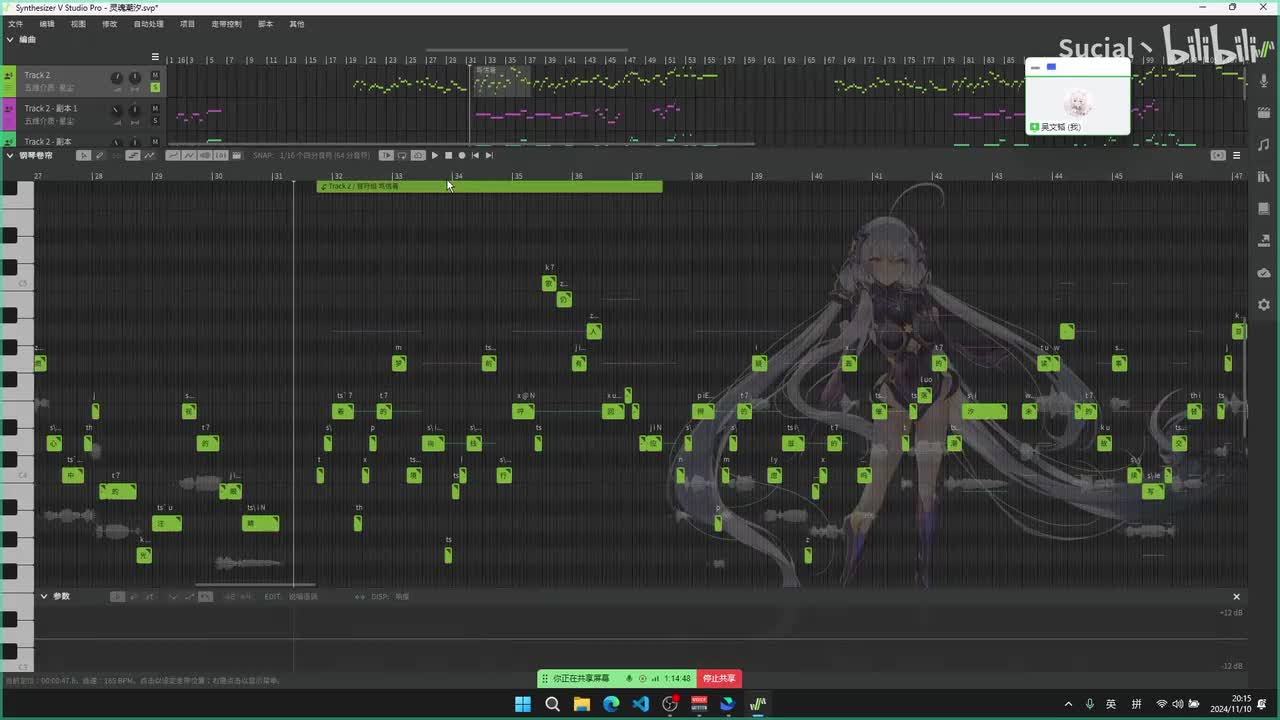
Task: Click the record button in transport
Action: point(462,155)
